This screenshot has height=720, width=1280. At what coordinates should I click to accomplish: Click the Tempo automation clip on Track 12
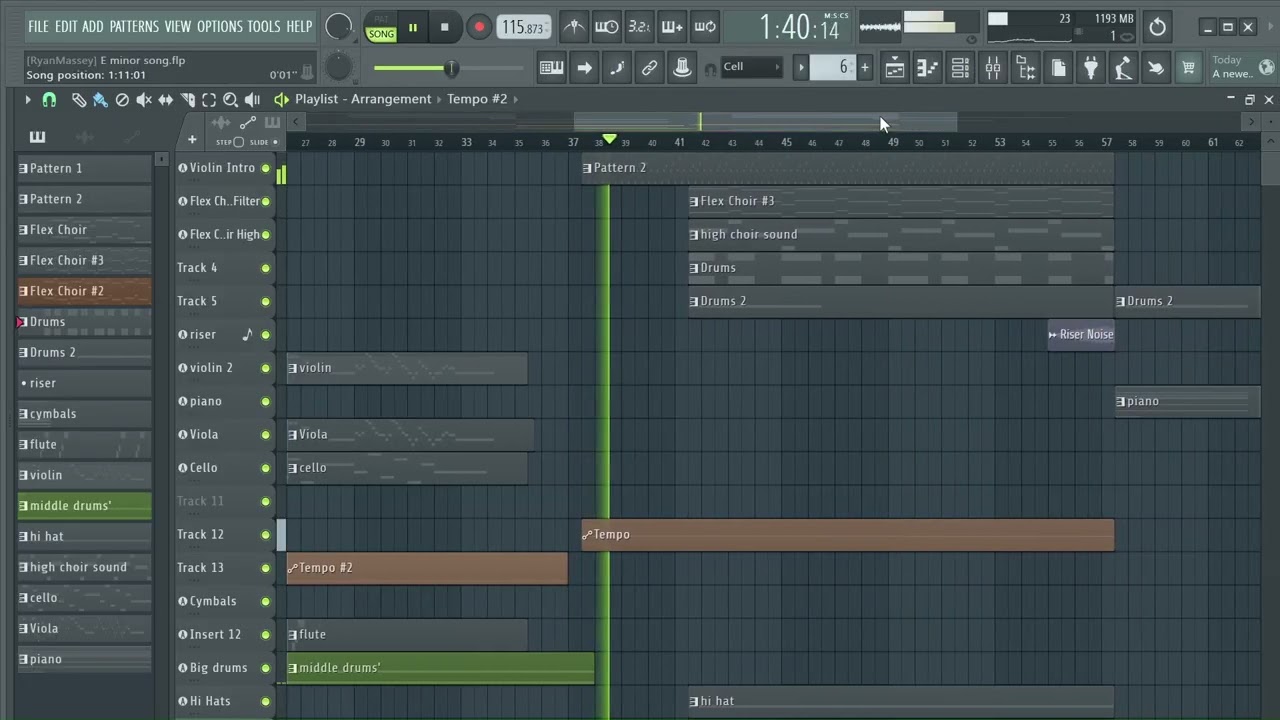click(847, 535)
